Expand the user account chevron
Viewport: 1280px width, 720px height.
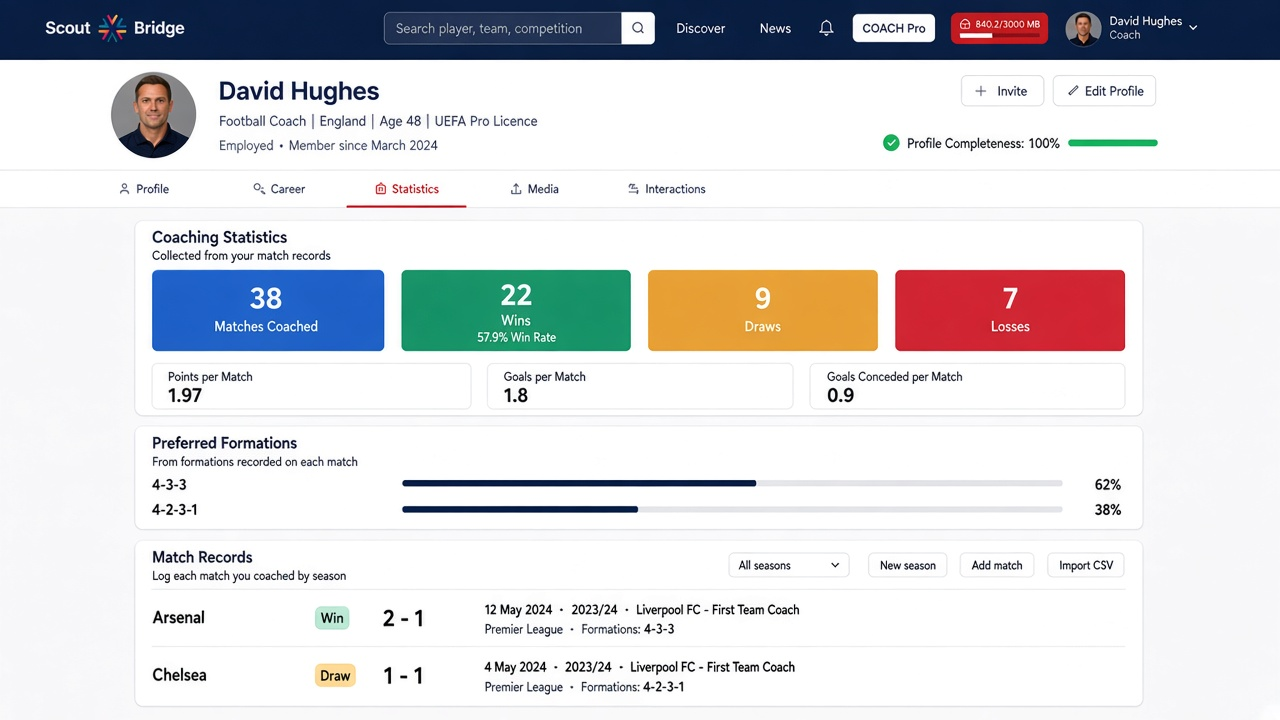(1193, 28)
